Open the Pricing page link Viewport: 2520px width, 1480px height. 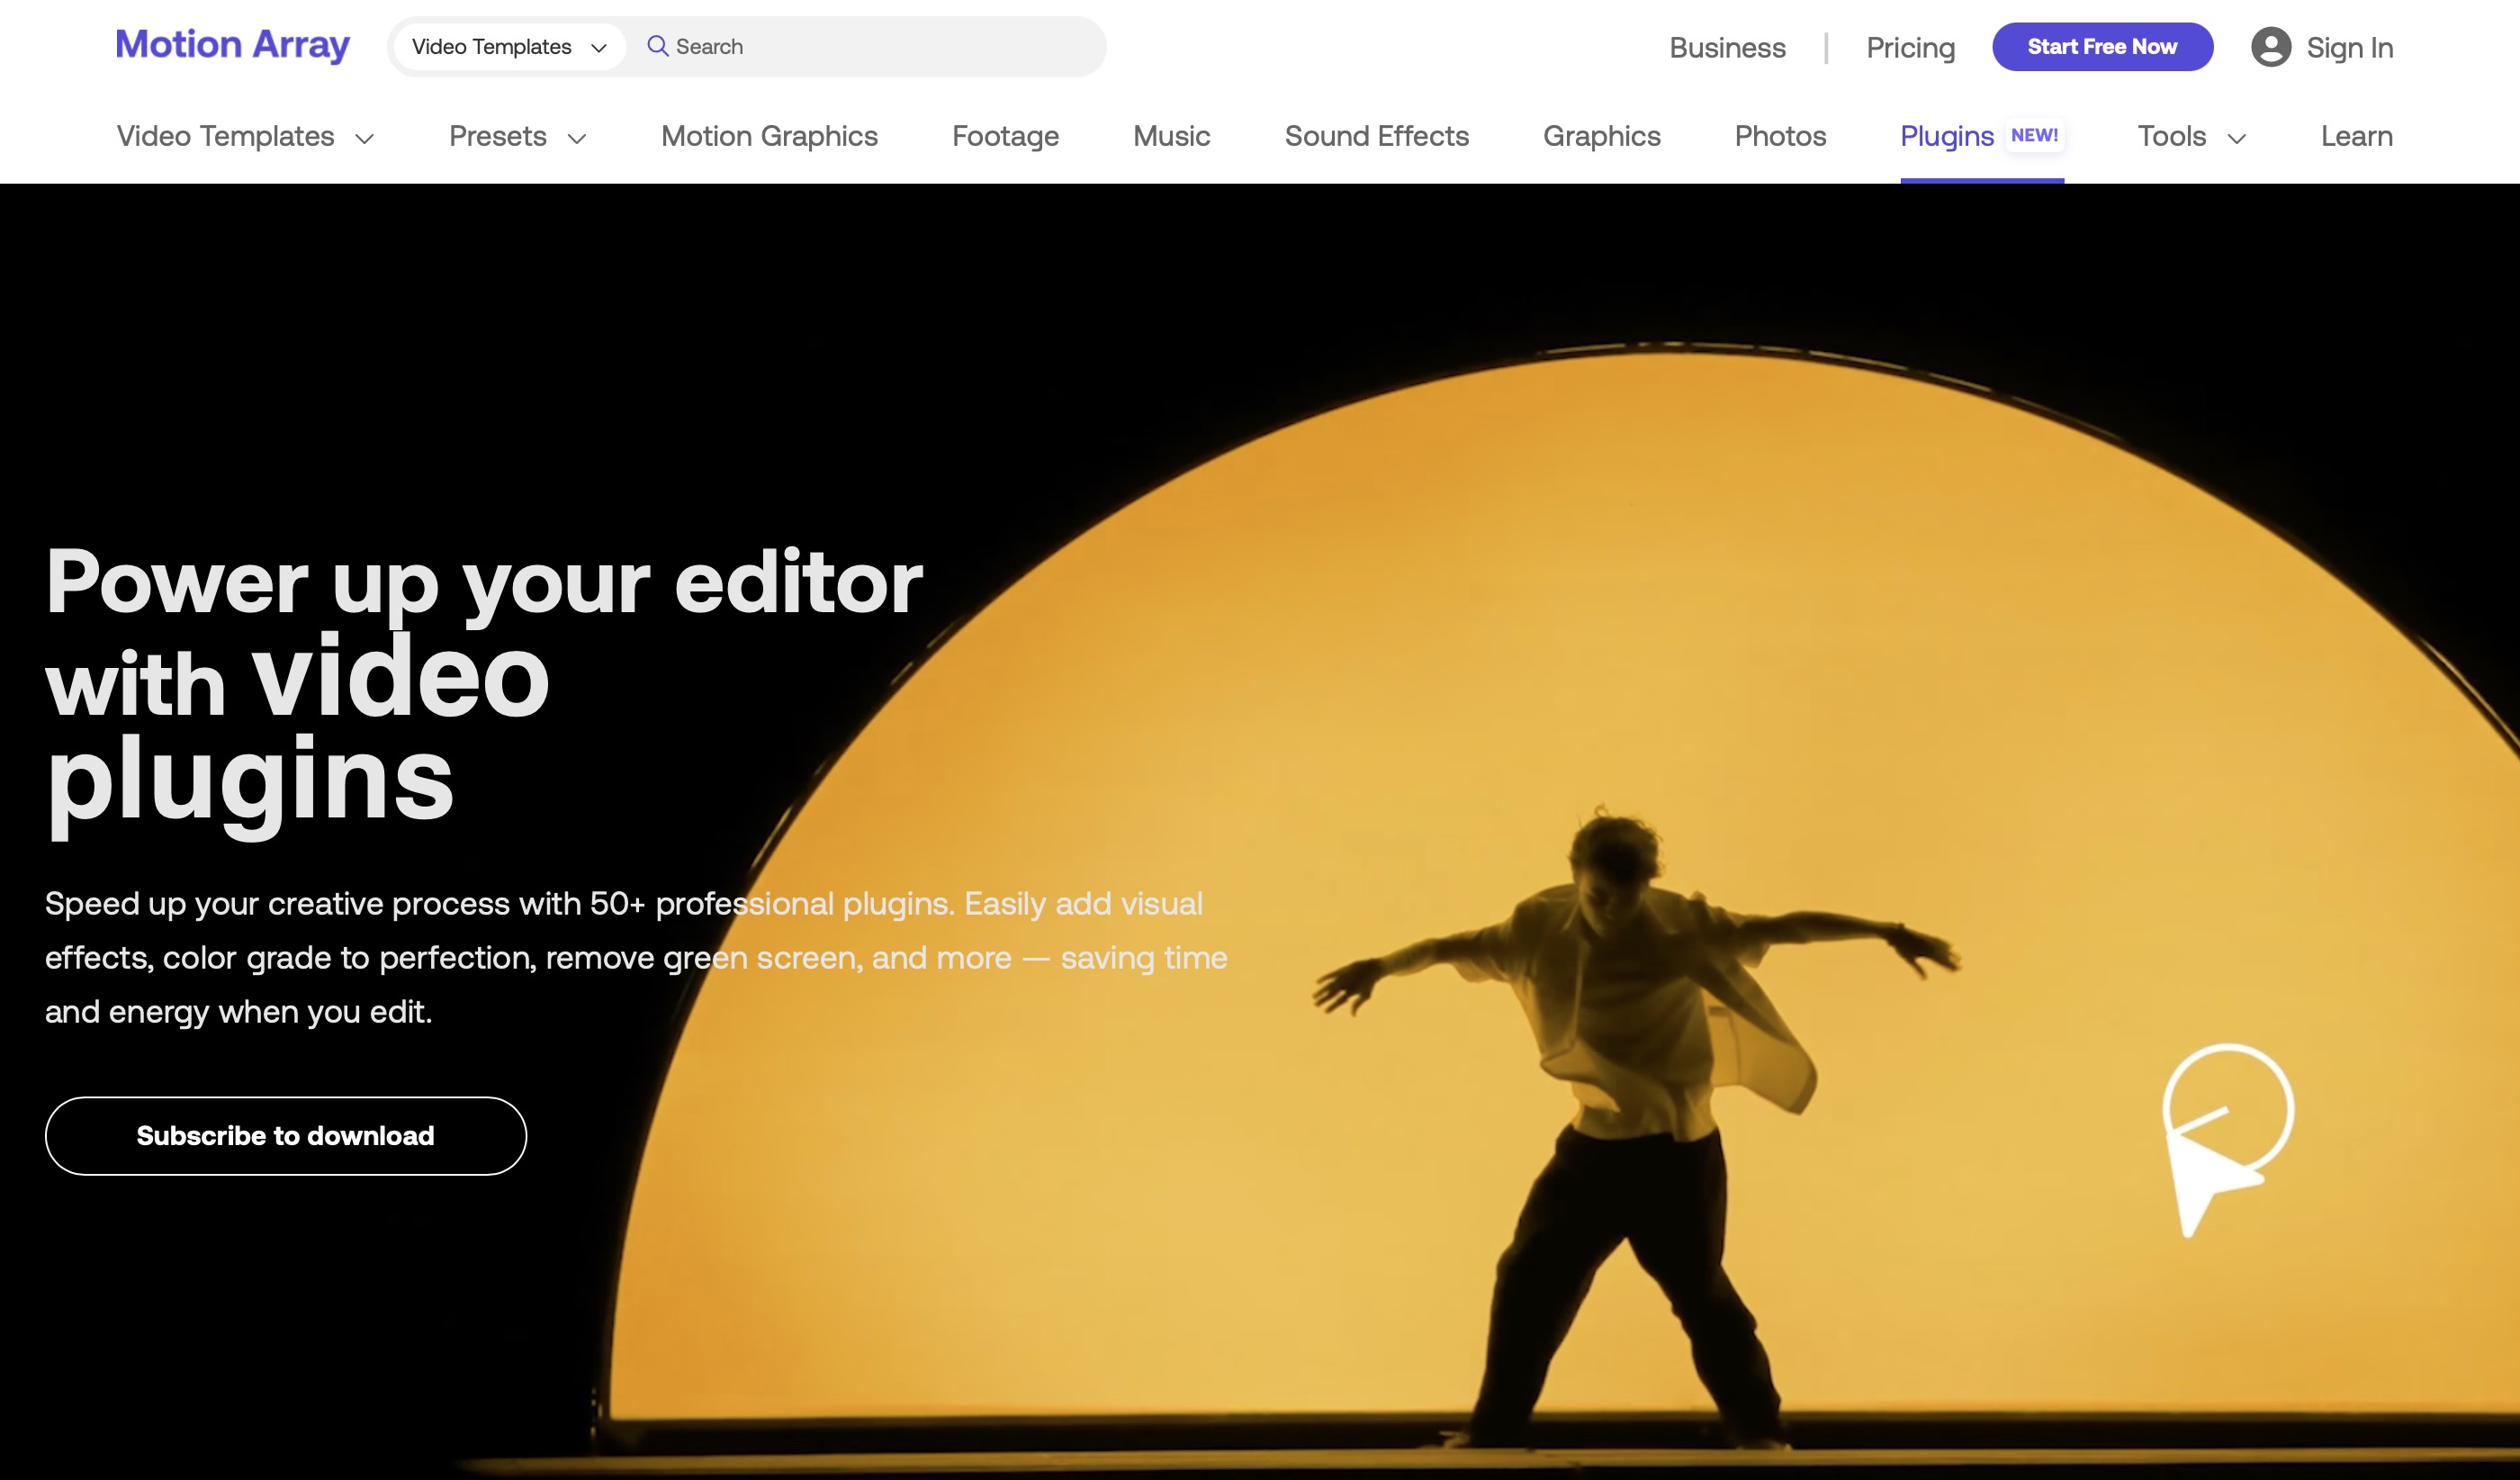[1910, 47]
